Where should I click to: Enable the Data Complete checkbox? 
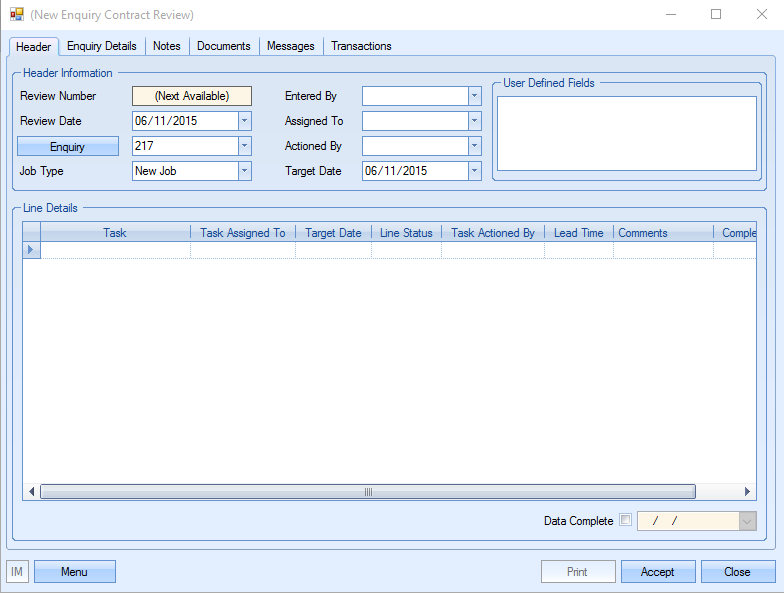[626, 521]
